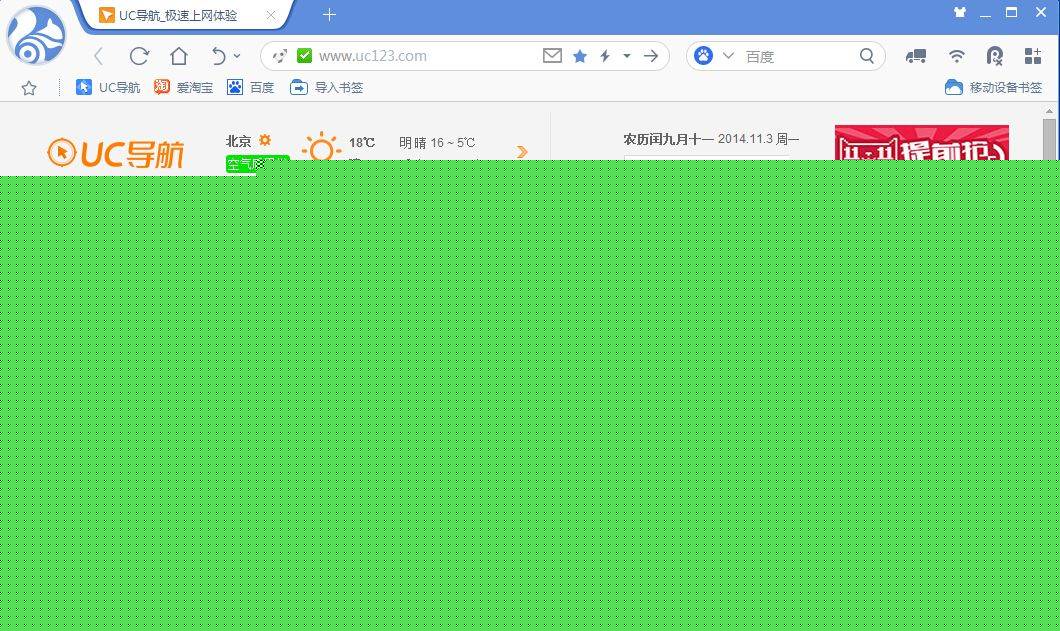Image resolution: width=1060 pixels, height=631 pixels.
Task: Click the UC browser logo
Action: click(36, 35)
